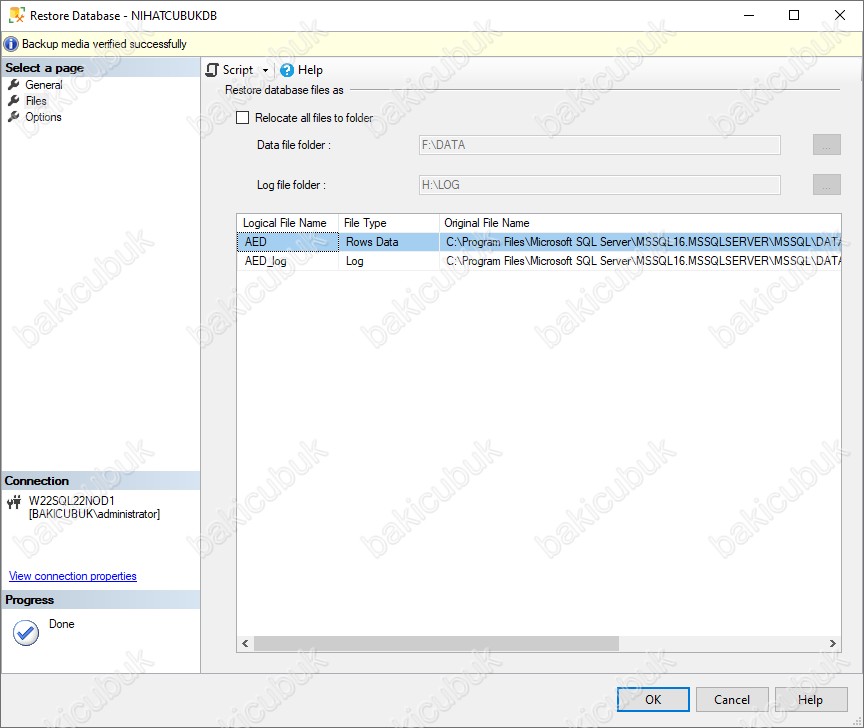Click the Options wrench icon
Viewport: 864px width, 728px height.
[14, 117]
